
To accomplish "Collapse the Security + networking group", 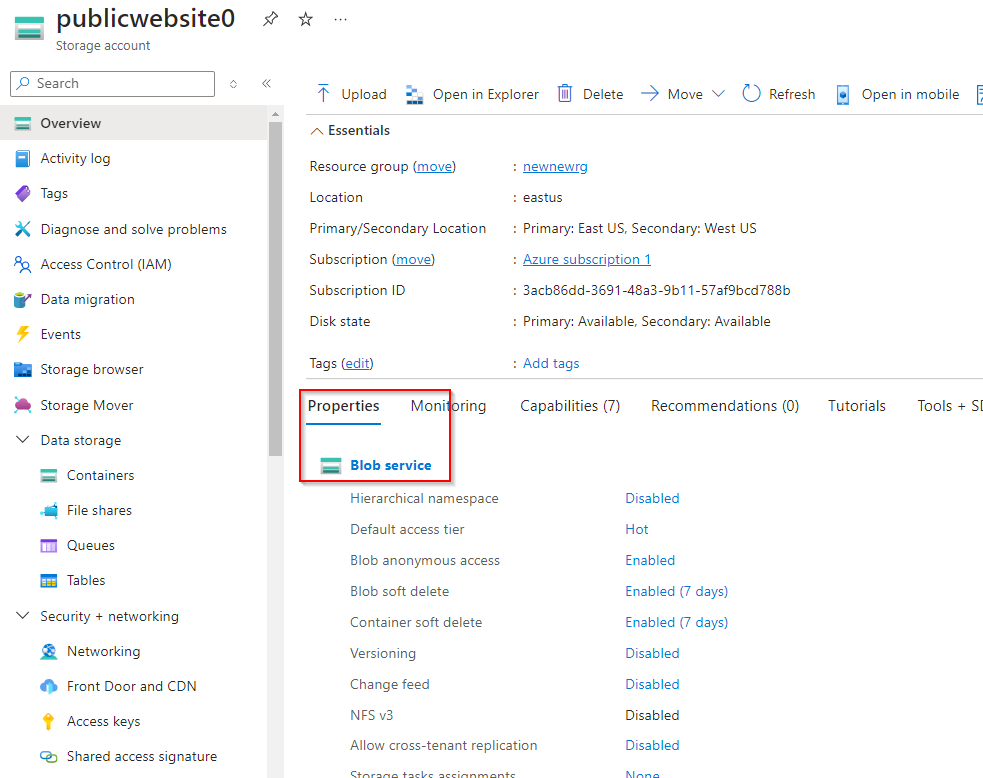I will click(23, 616).
